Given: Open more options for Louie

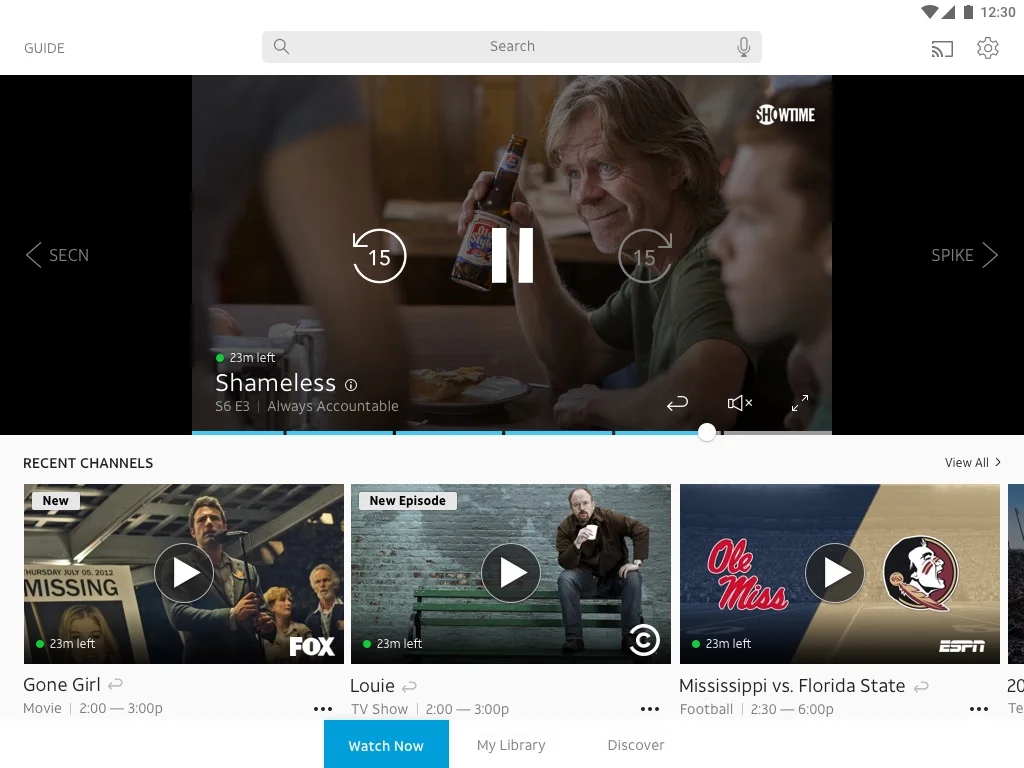Looking at the screenshot, I should click(650, 709).
